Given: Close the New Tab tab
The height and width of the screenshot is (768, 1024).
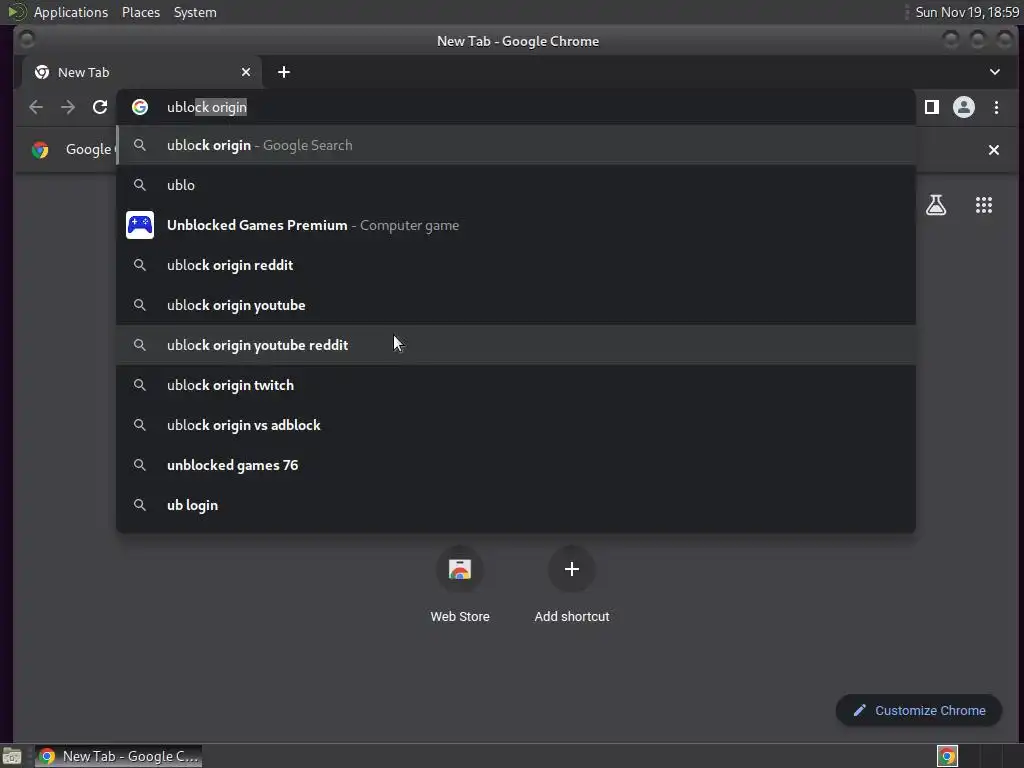Looking at the screenshot, I should tap(246, 72).
